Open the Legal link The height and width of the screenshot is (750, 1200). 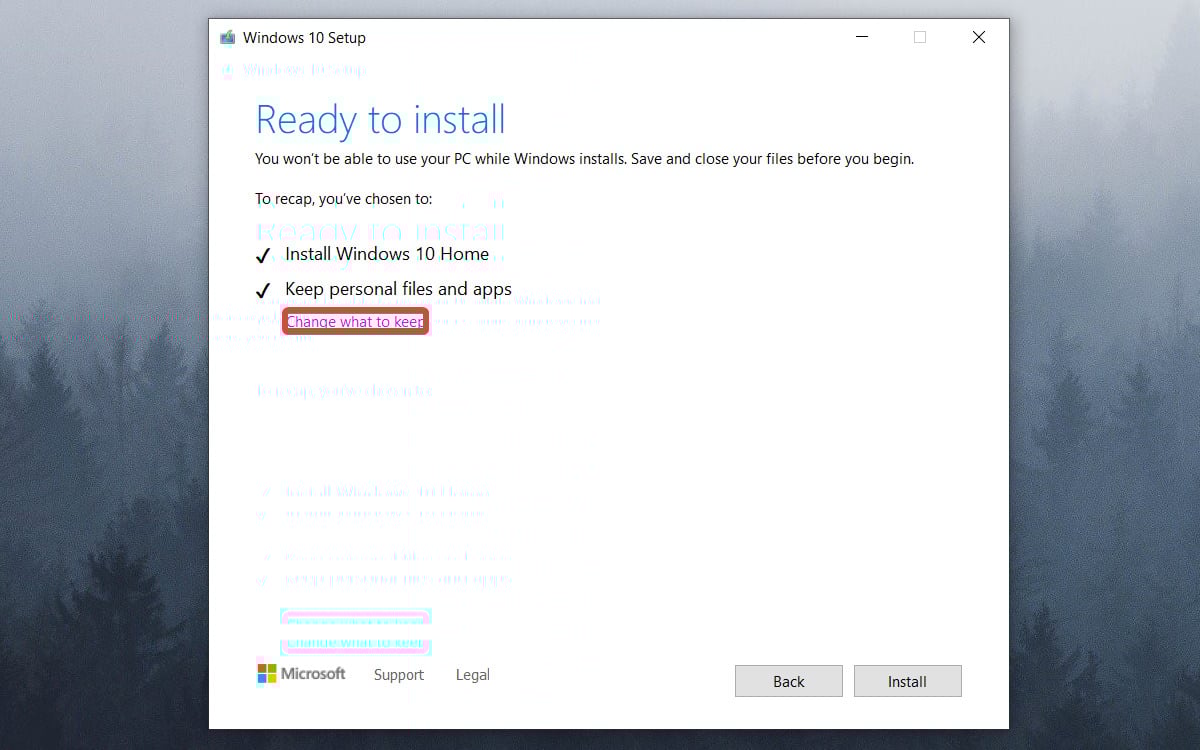pos(472,675)
